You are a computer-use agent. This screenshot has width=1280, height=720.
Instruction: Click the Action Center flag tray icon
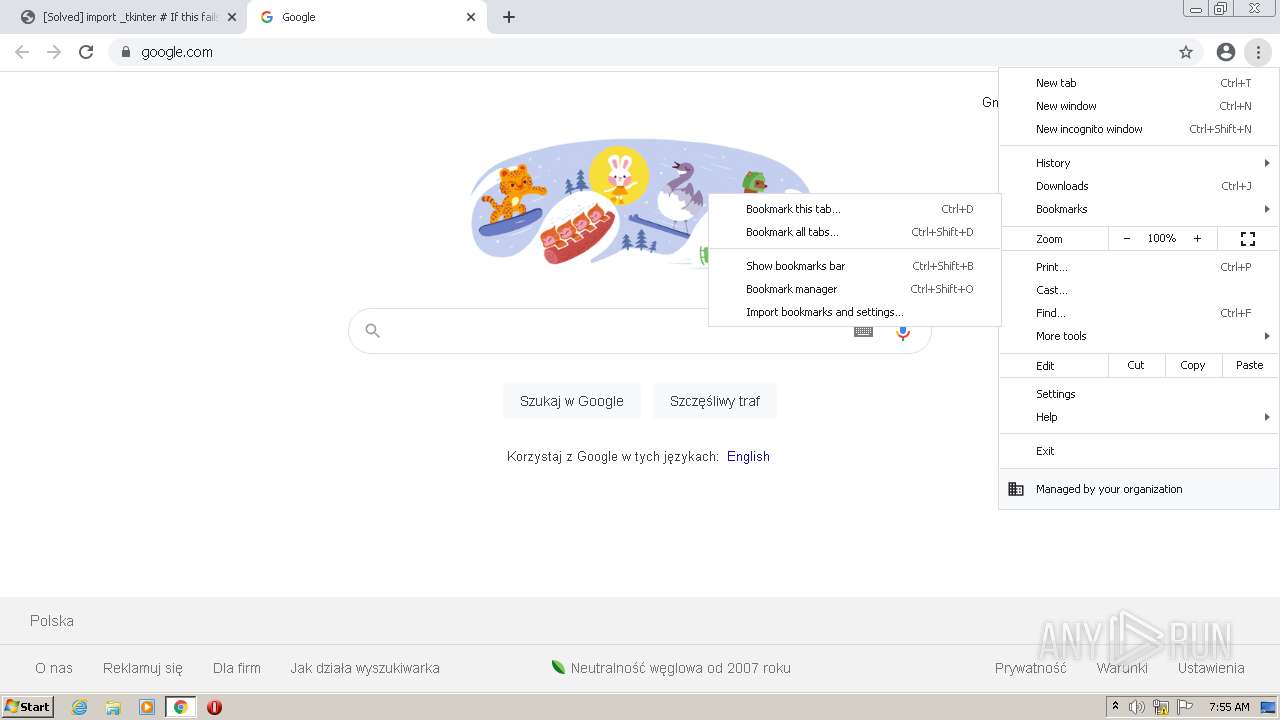click(1185, 707)
